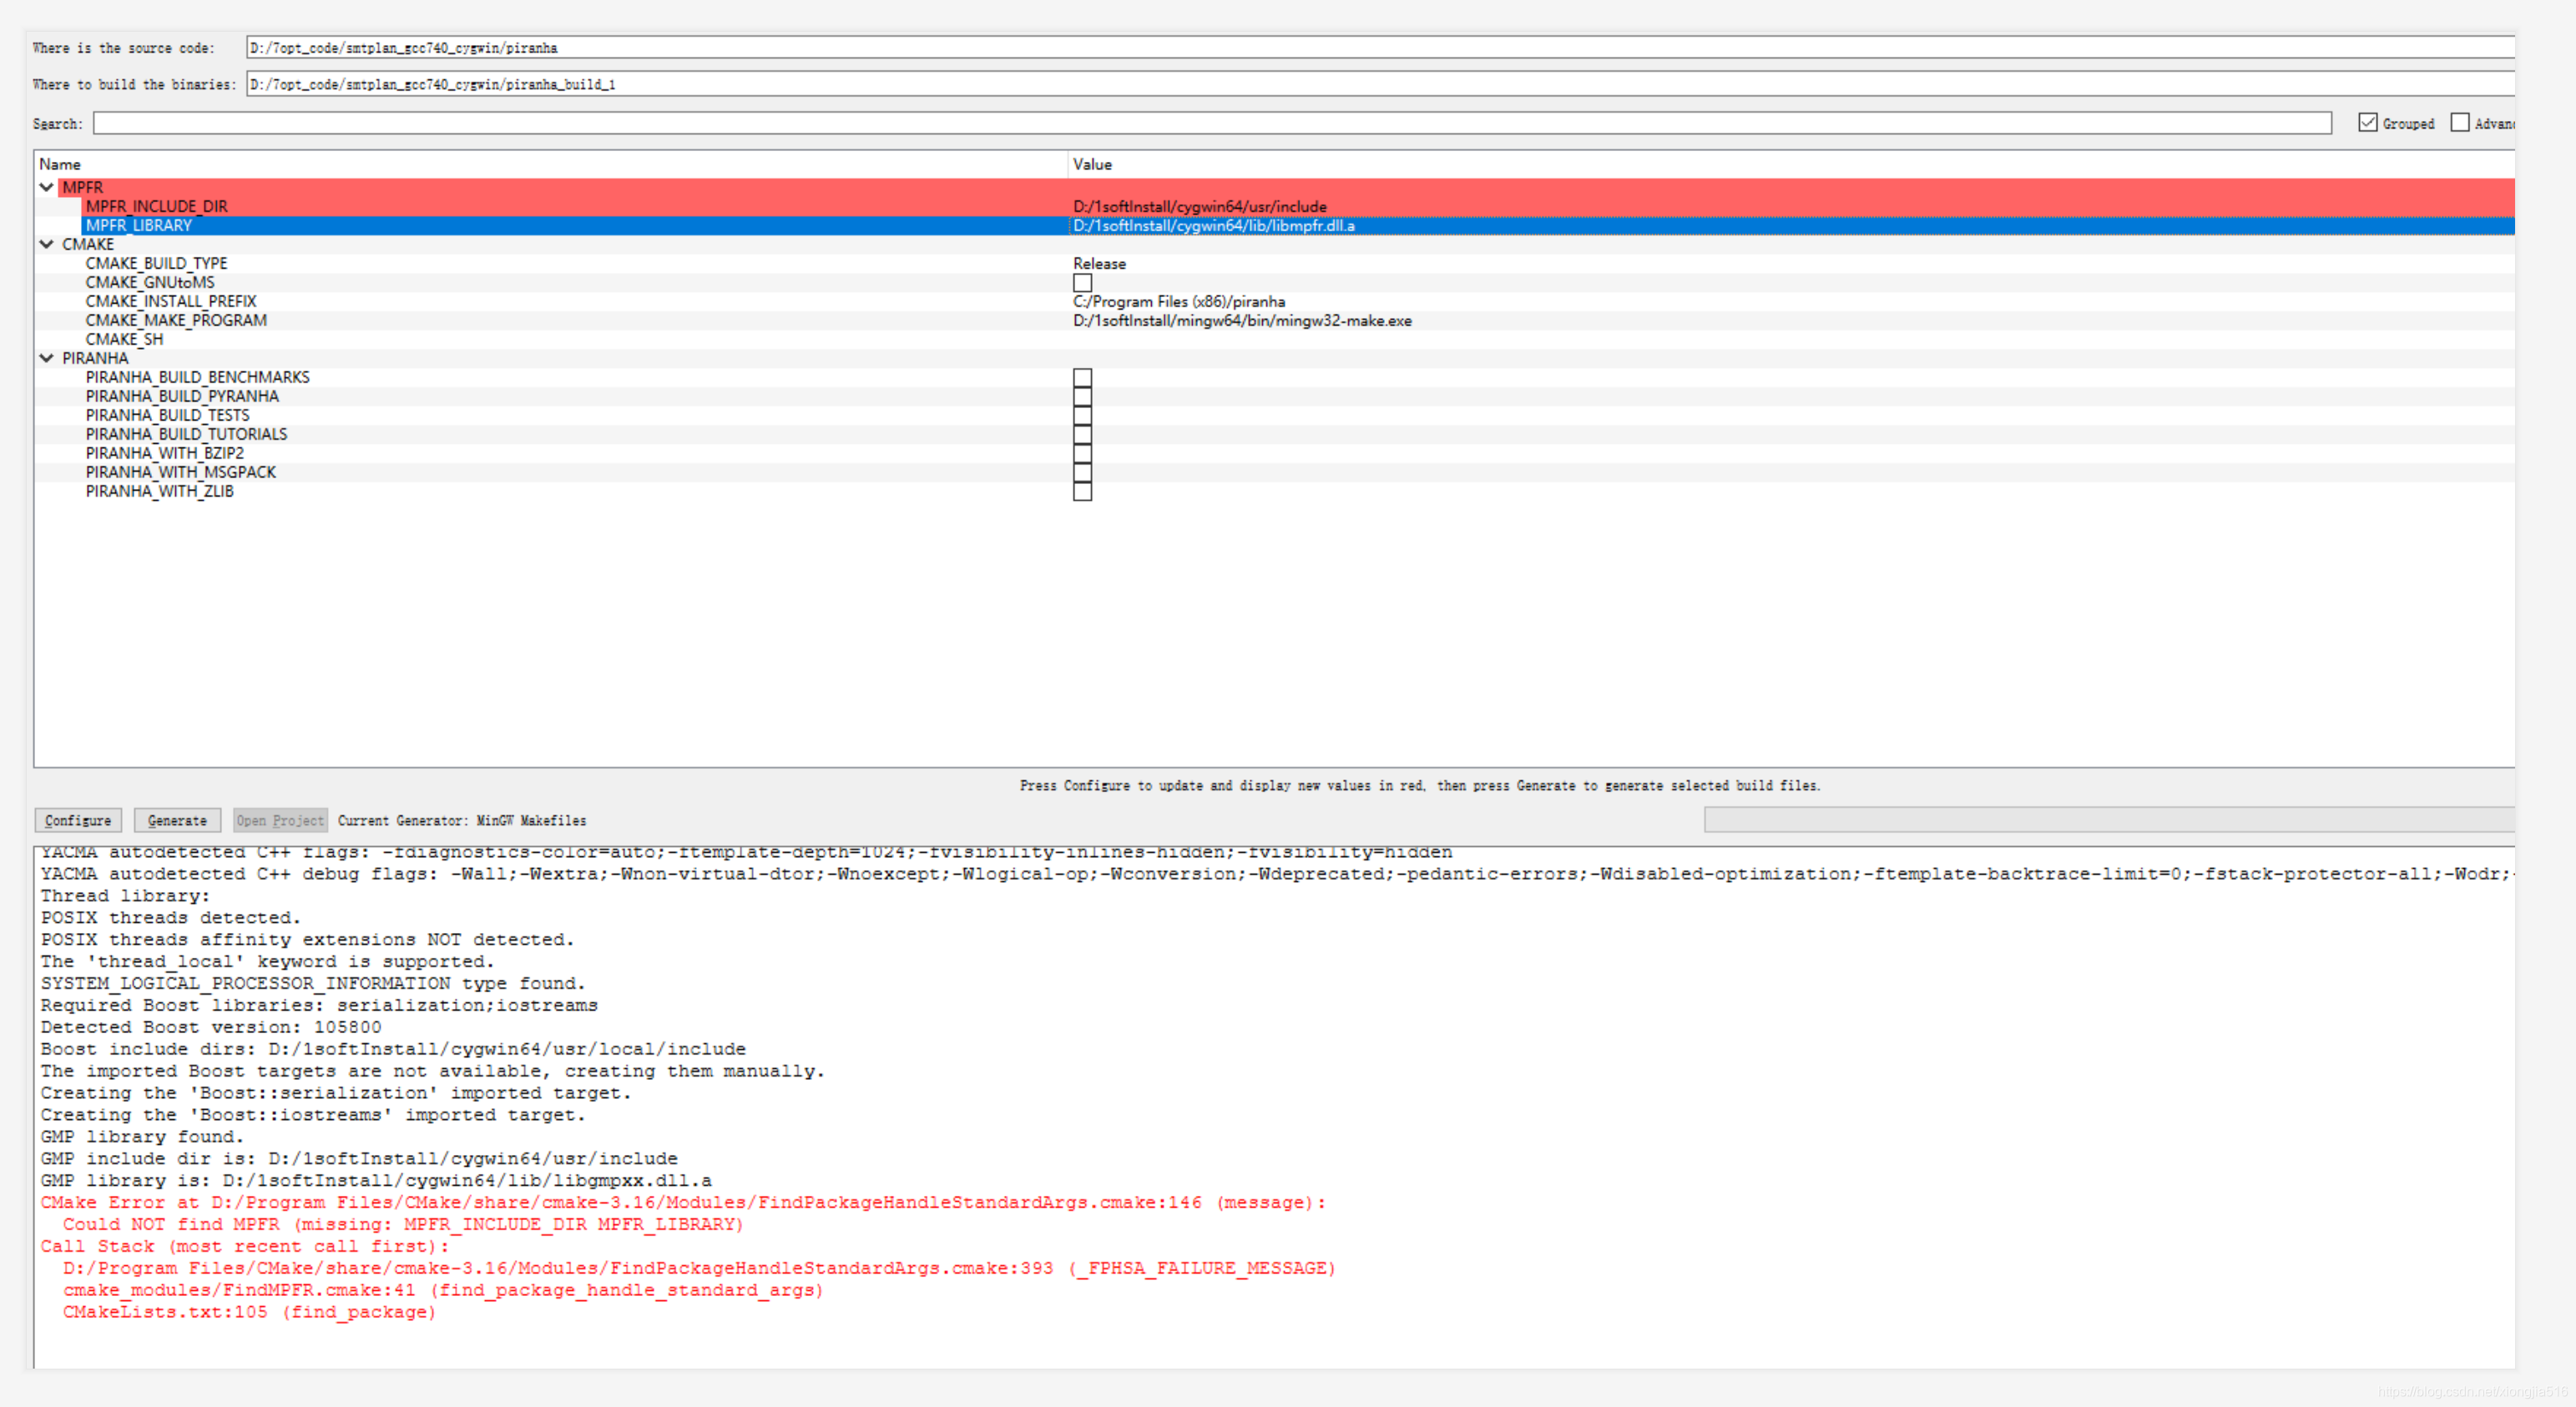
Task: Select the CMAKE_INSTALL_PREFIX entry
Action: pyautogui.click(x=171, y=302)
